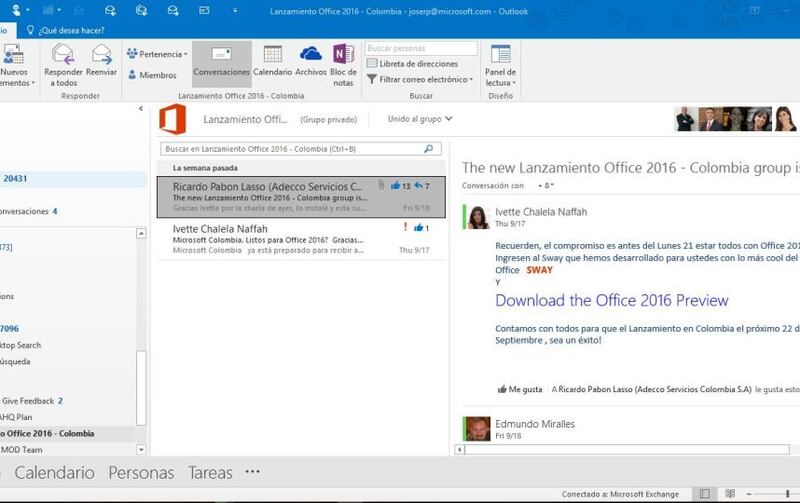Image resolution: width=800 pixels, height=503 pixels.
Task: Open the Pertenencia dropdown
Action: pos(157,54)
